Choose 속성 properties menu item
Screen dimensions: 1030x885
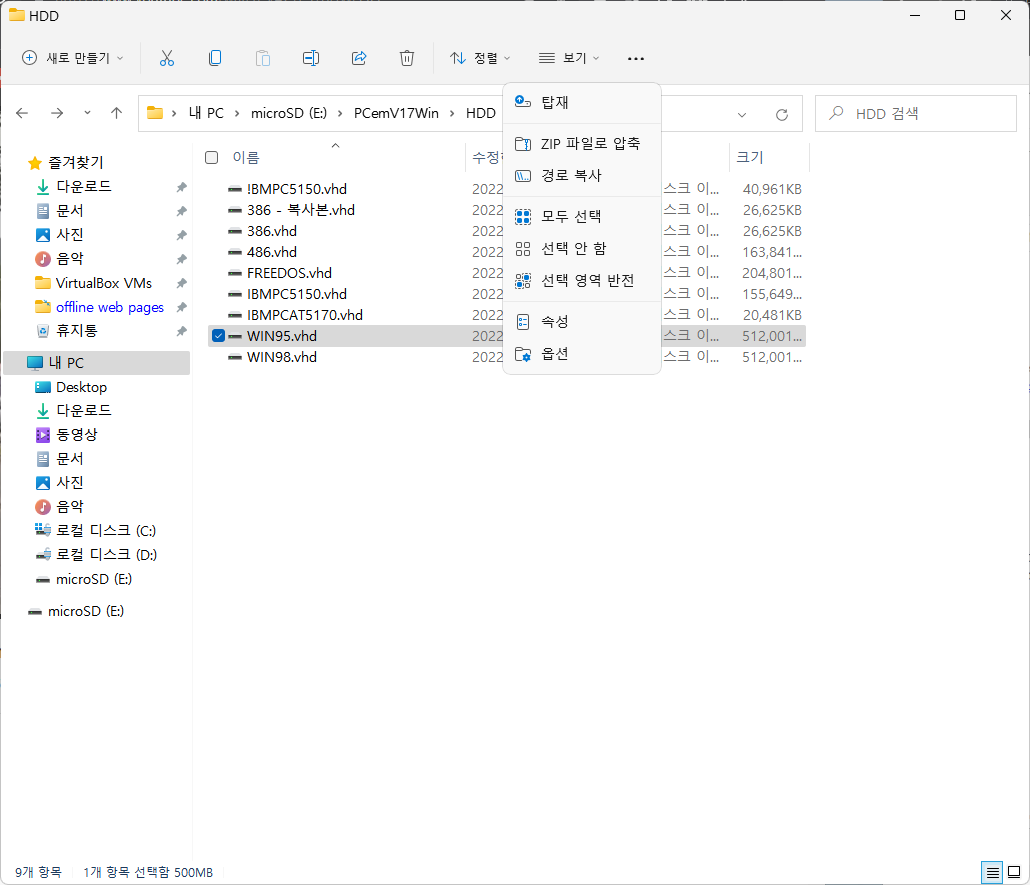tap(582, 321)
